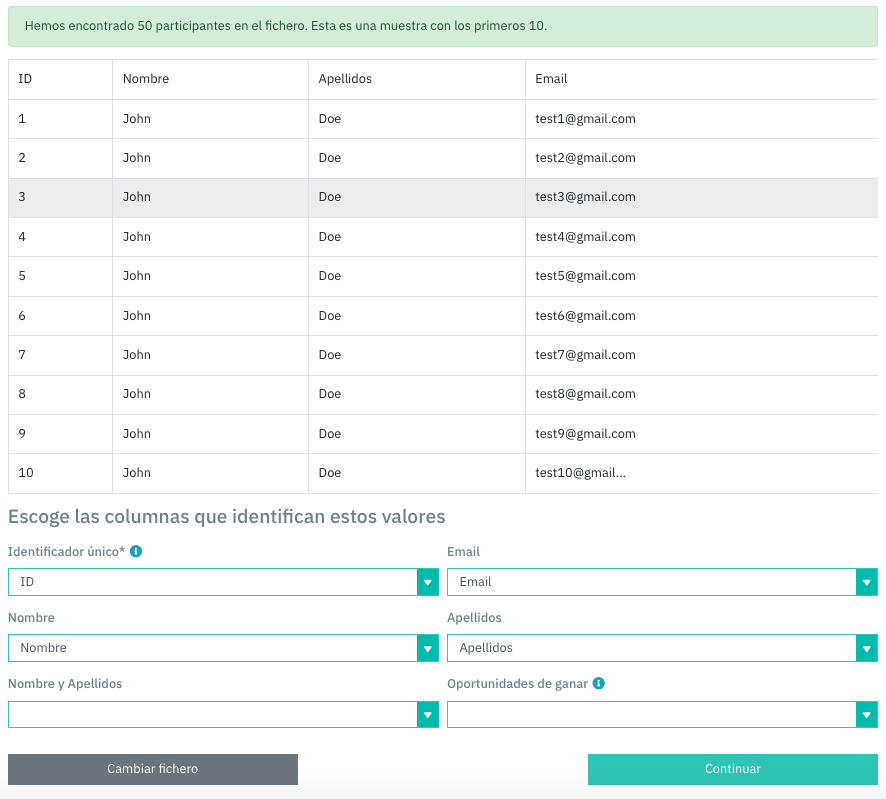
Task: Click the Email table column header
Action: (x=551, y=79)
